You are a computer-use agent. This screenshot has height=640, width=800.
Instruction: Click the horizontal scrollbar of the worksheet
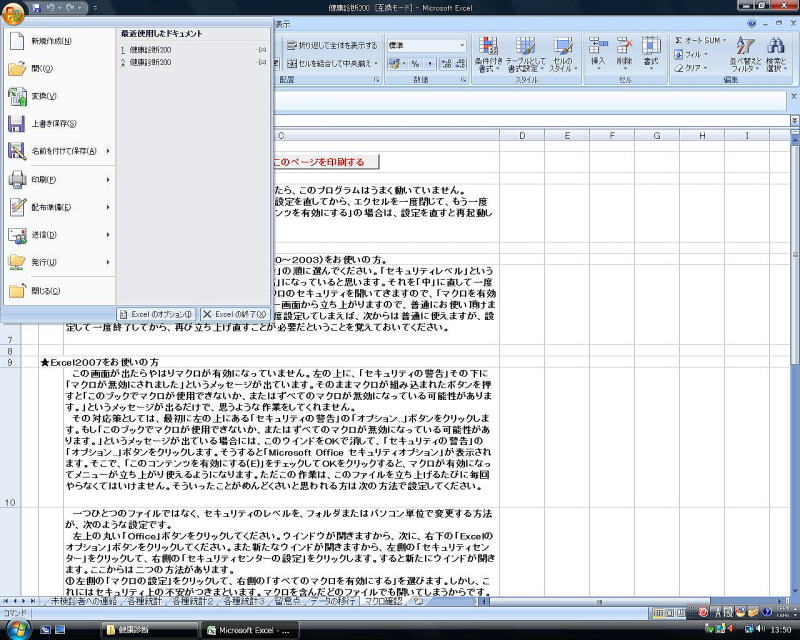[x=632, y=602]
